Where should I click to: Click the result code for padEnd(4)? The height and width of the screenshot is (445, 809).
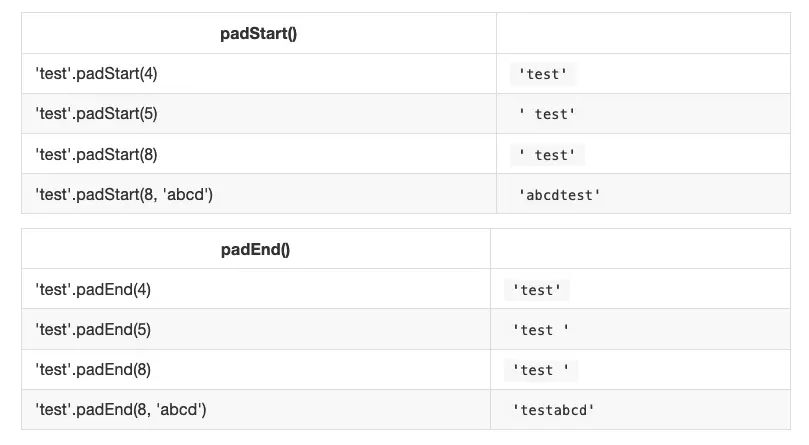click(x=538, y=290)
